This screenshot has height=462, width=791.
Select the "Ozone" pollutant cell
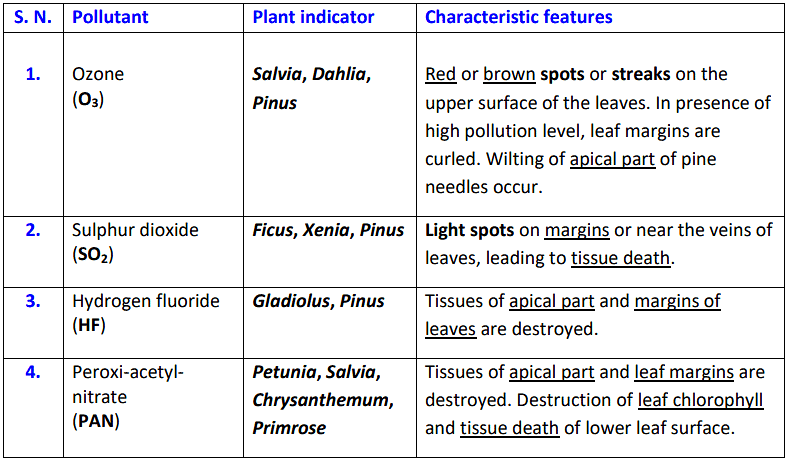[98, 75]
